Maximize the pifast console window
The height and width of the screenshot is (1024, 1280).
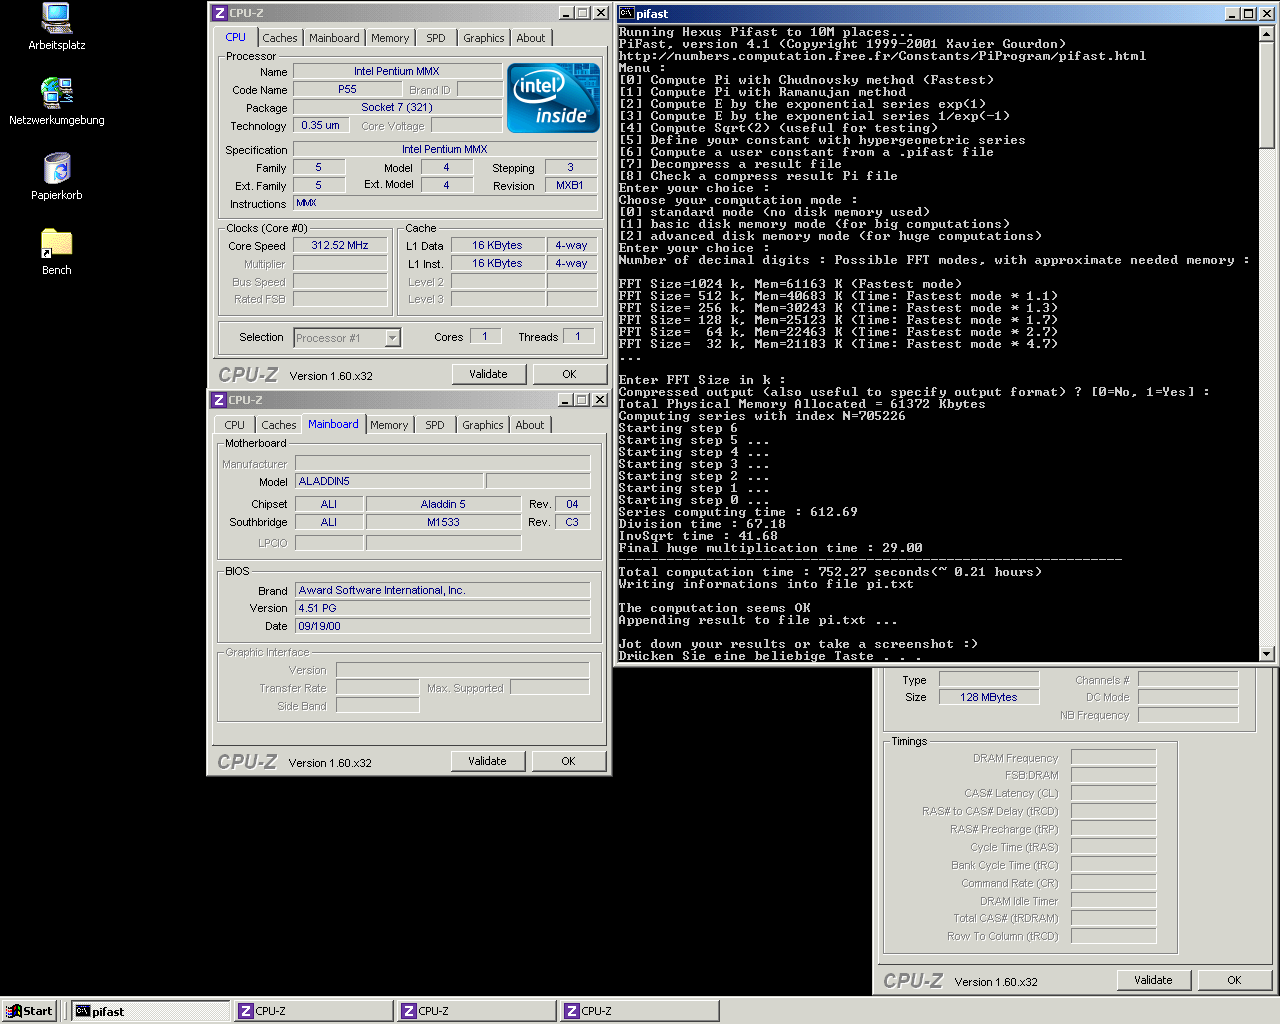tap(1248, 13)
